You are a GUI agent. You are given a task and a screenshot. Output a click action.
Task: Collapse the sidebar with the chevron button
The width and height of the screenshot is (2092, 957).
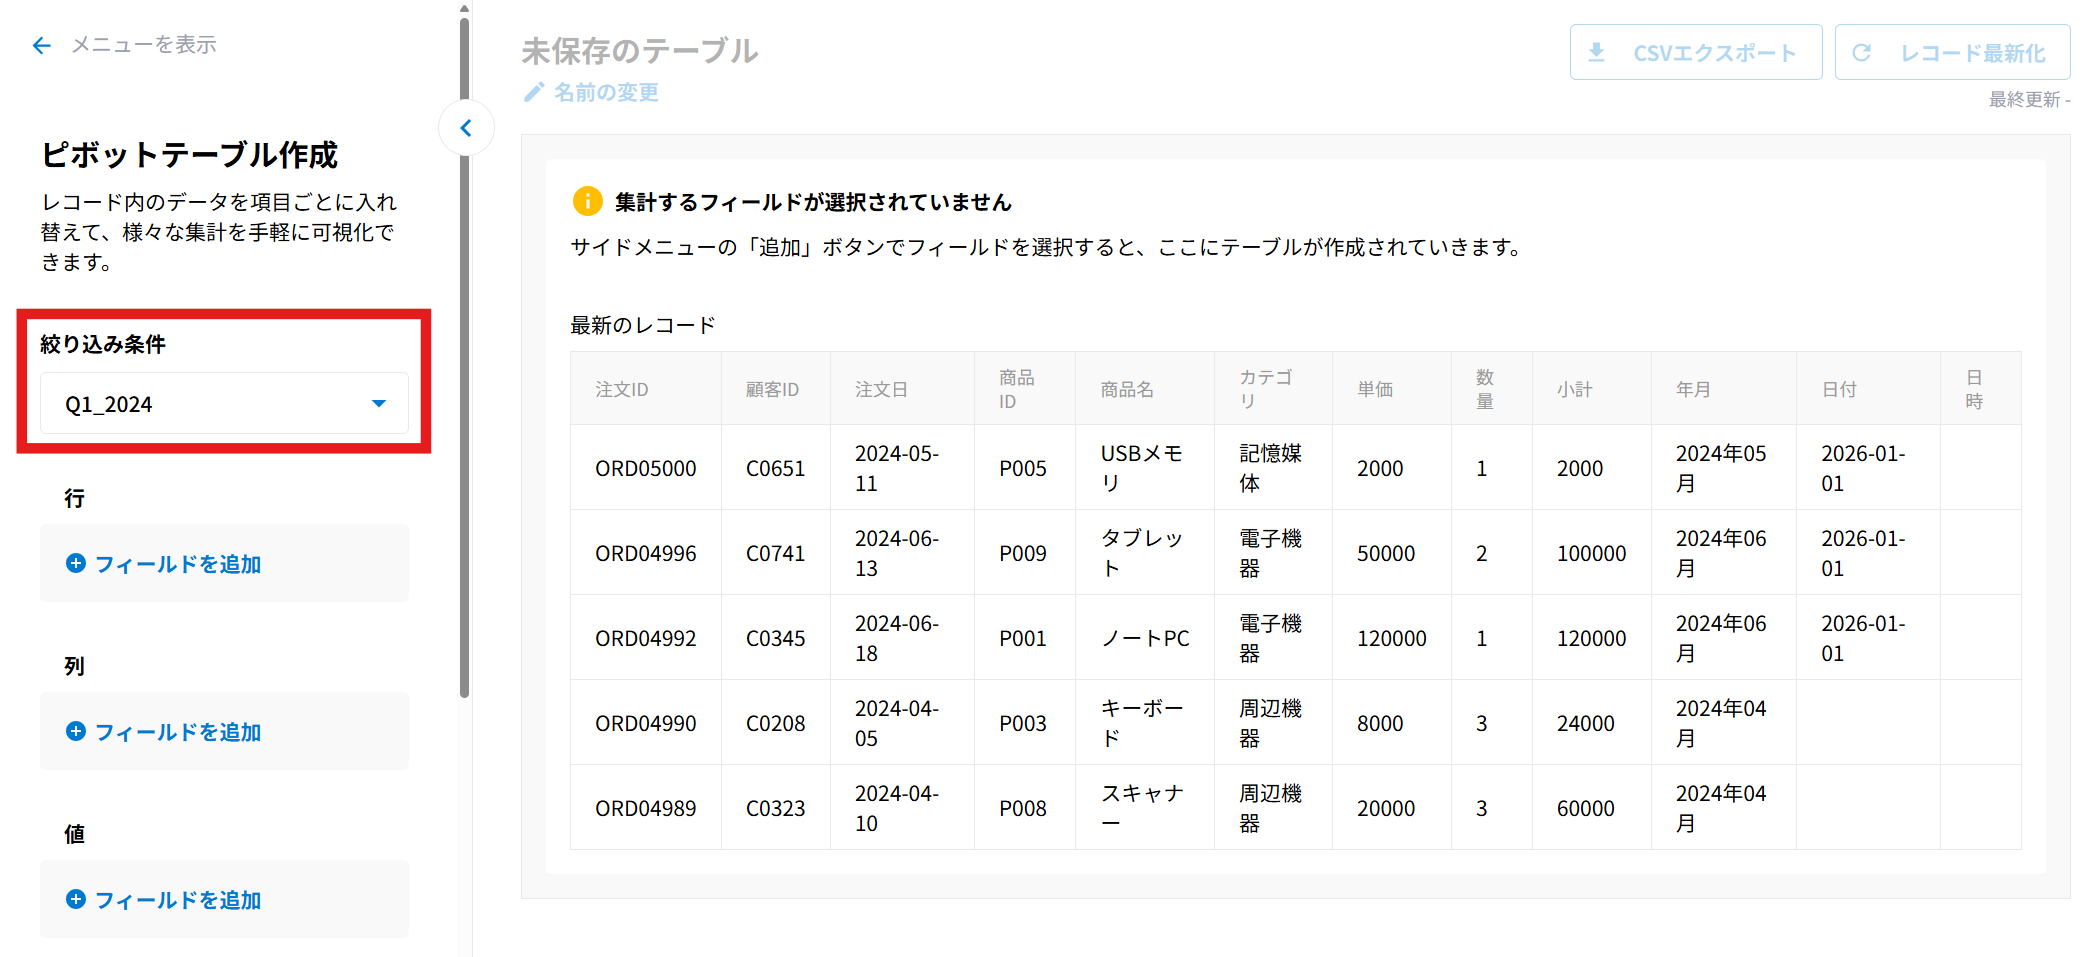[466, 128]
